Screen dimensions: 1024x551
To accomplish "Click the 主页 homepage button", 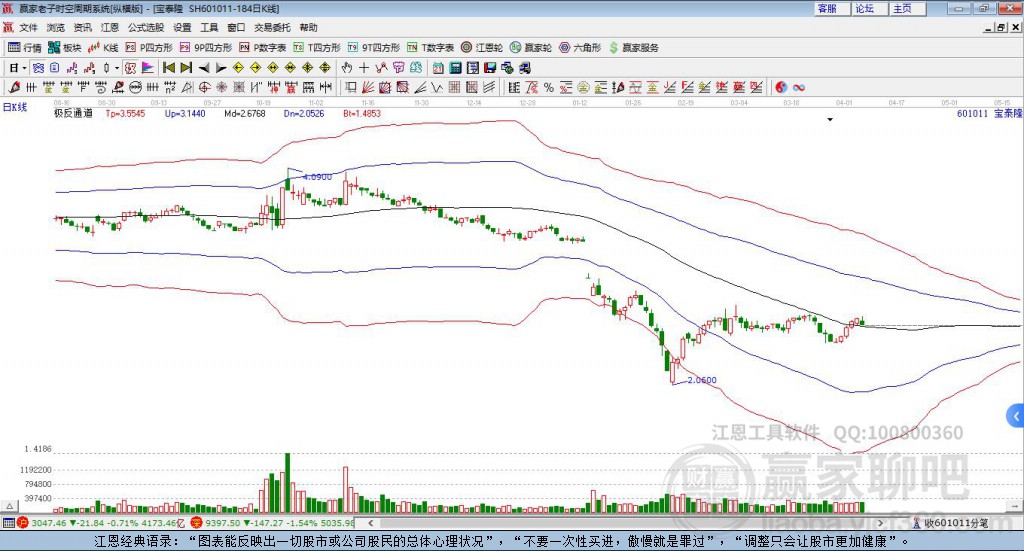I will pos(907,8).
